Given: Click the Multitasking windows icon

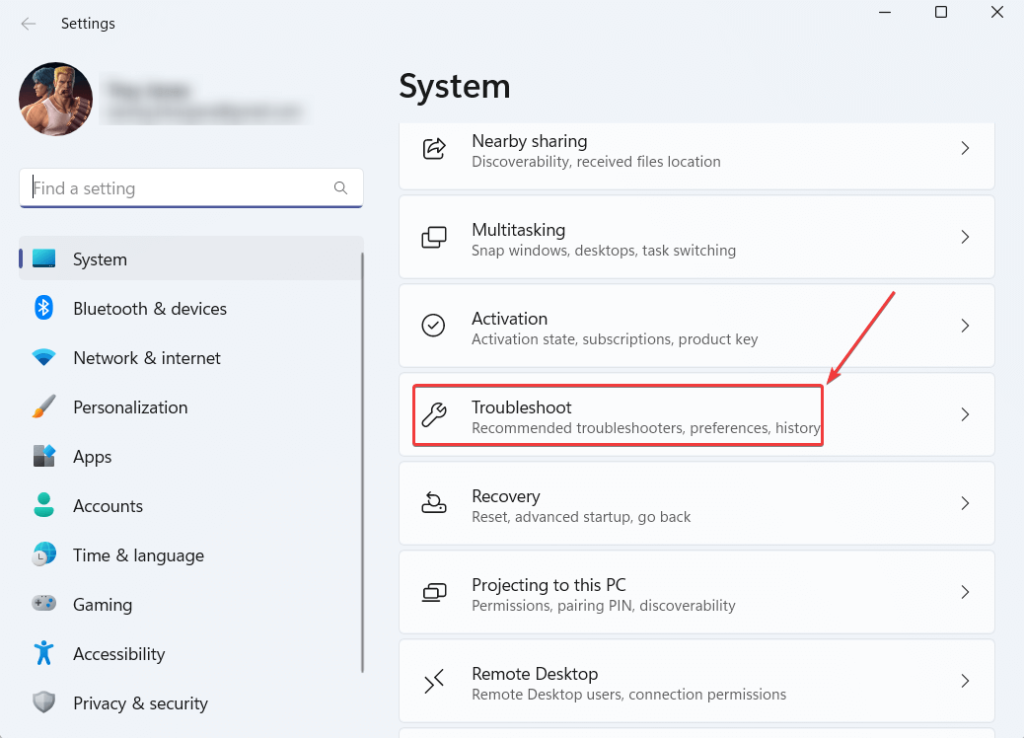Looking at the screenshot, I should pos(434,238).
